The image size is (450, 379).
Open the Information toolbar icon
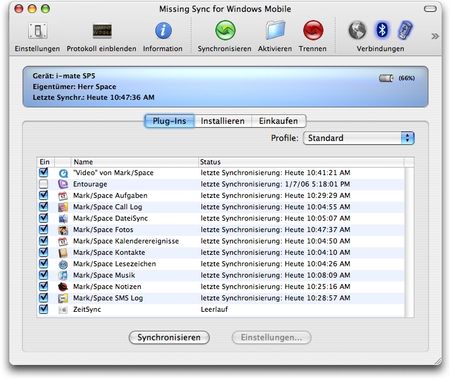(x=163, y=31)
